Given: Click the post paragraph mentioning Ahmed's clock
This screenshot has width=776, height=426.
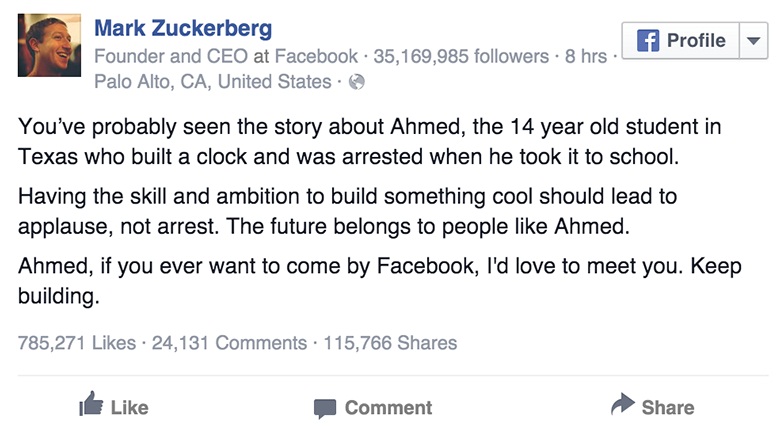Looking at the screenshot, I should (x=368, y=143).
